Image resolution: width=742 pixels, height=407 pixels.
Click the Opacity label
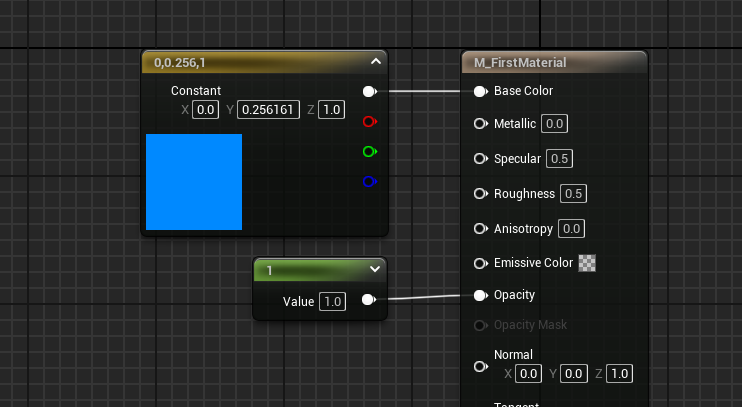coord(514,295)
